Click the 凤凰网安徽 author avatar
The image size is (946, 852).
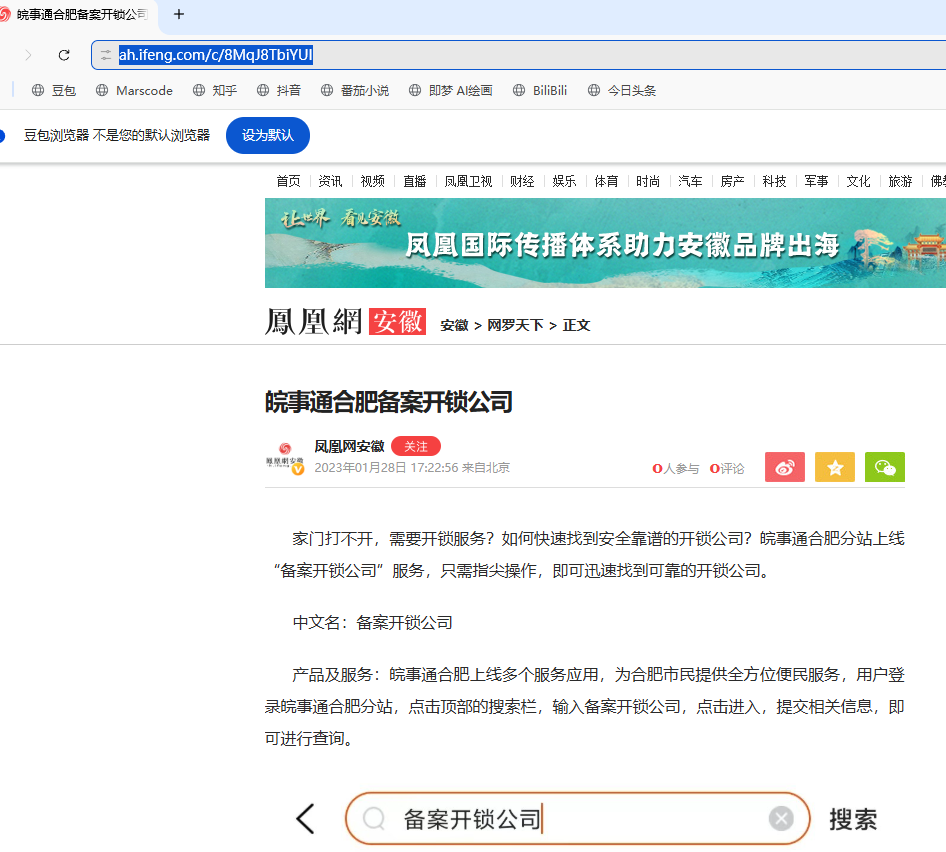click(285, 459)
